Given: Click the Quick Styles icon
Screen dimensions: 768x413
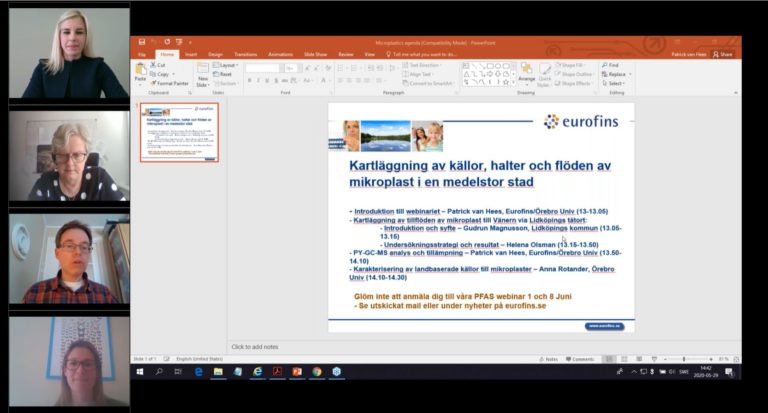Looking at the screenshot, I should point(545,71).
